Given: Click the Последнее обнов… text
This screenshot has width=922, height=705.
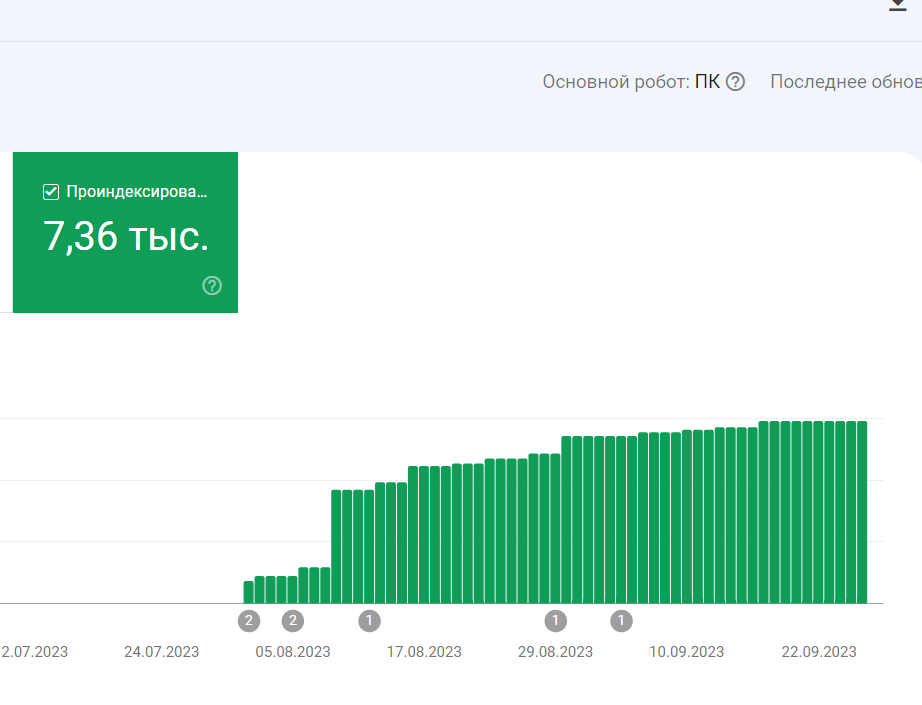Looking at the screenshot, I should (846, 82).
